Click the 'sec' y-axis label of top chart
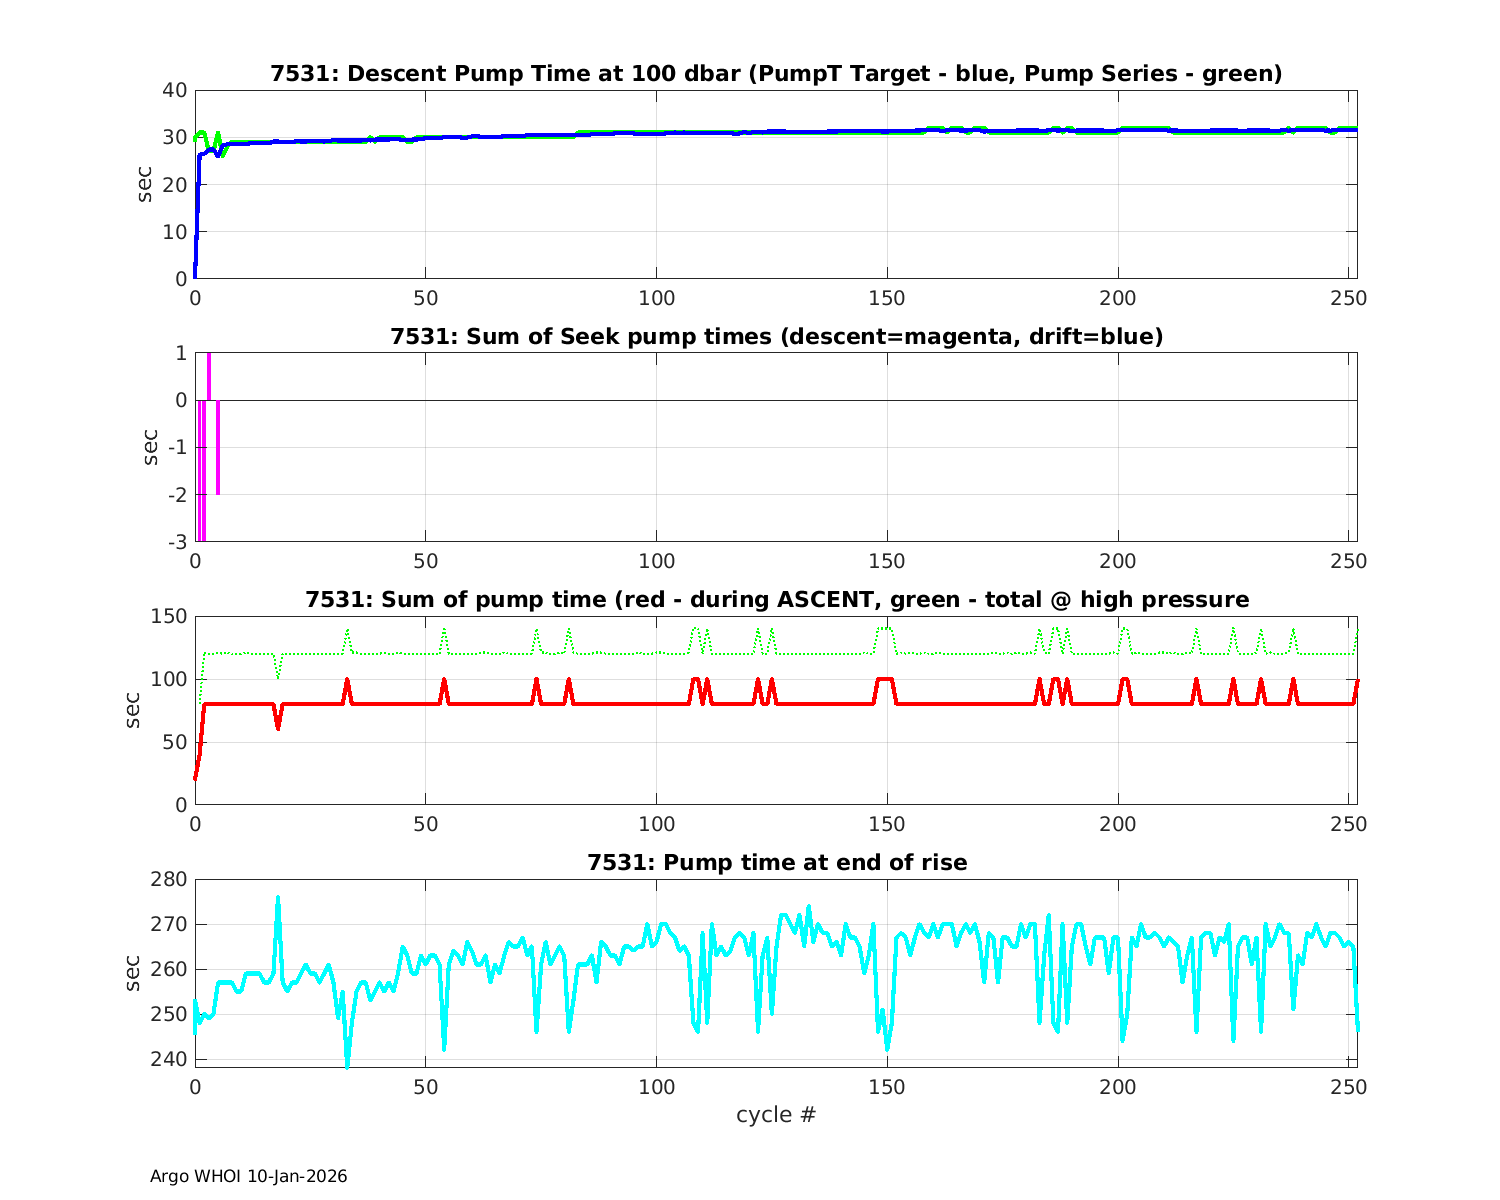Viewport: 1500px width, 1200px height. (145, 184)
